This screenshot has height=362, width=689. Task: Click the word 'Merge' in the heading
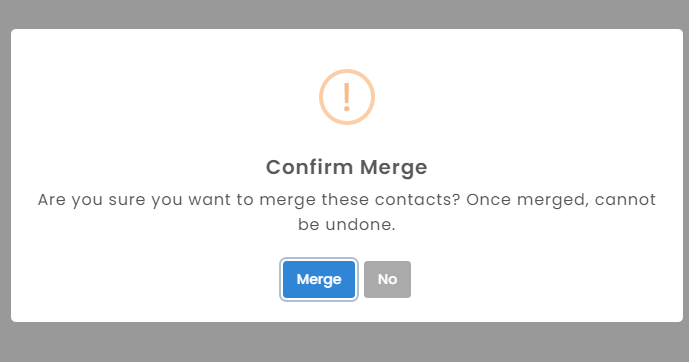(393, 168)
